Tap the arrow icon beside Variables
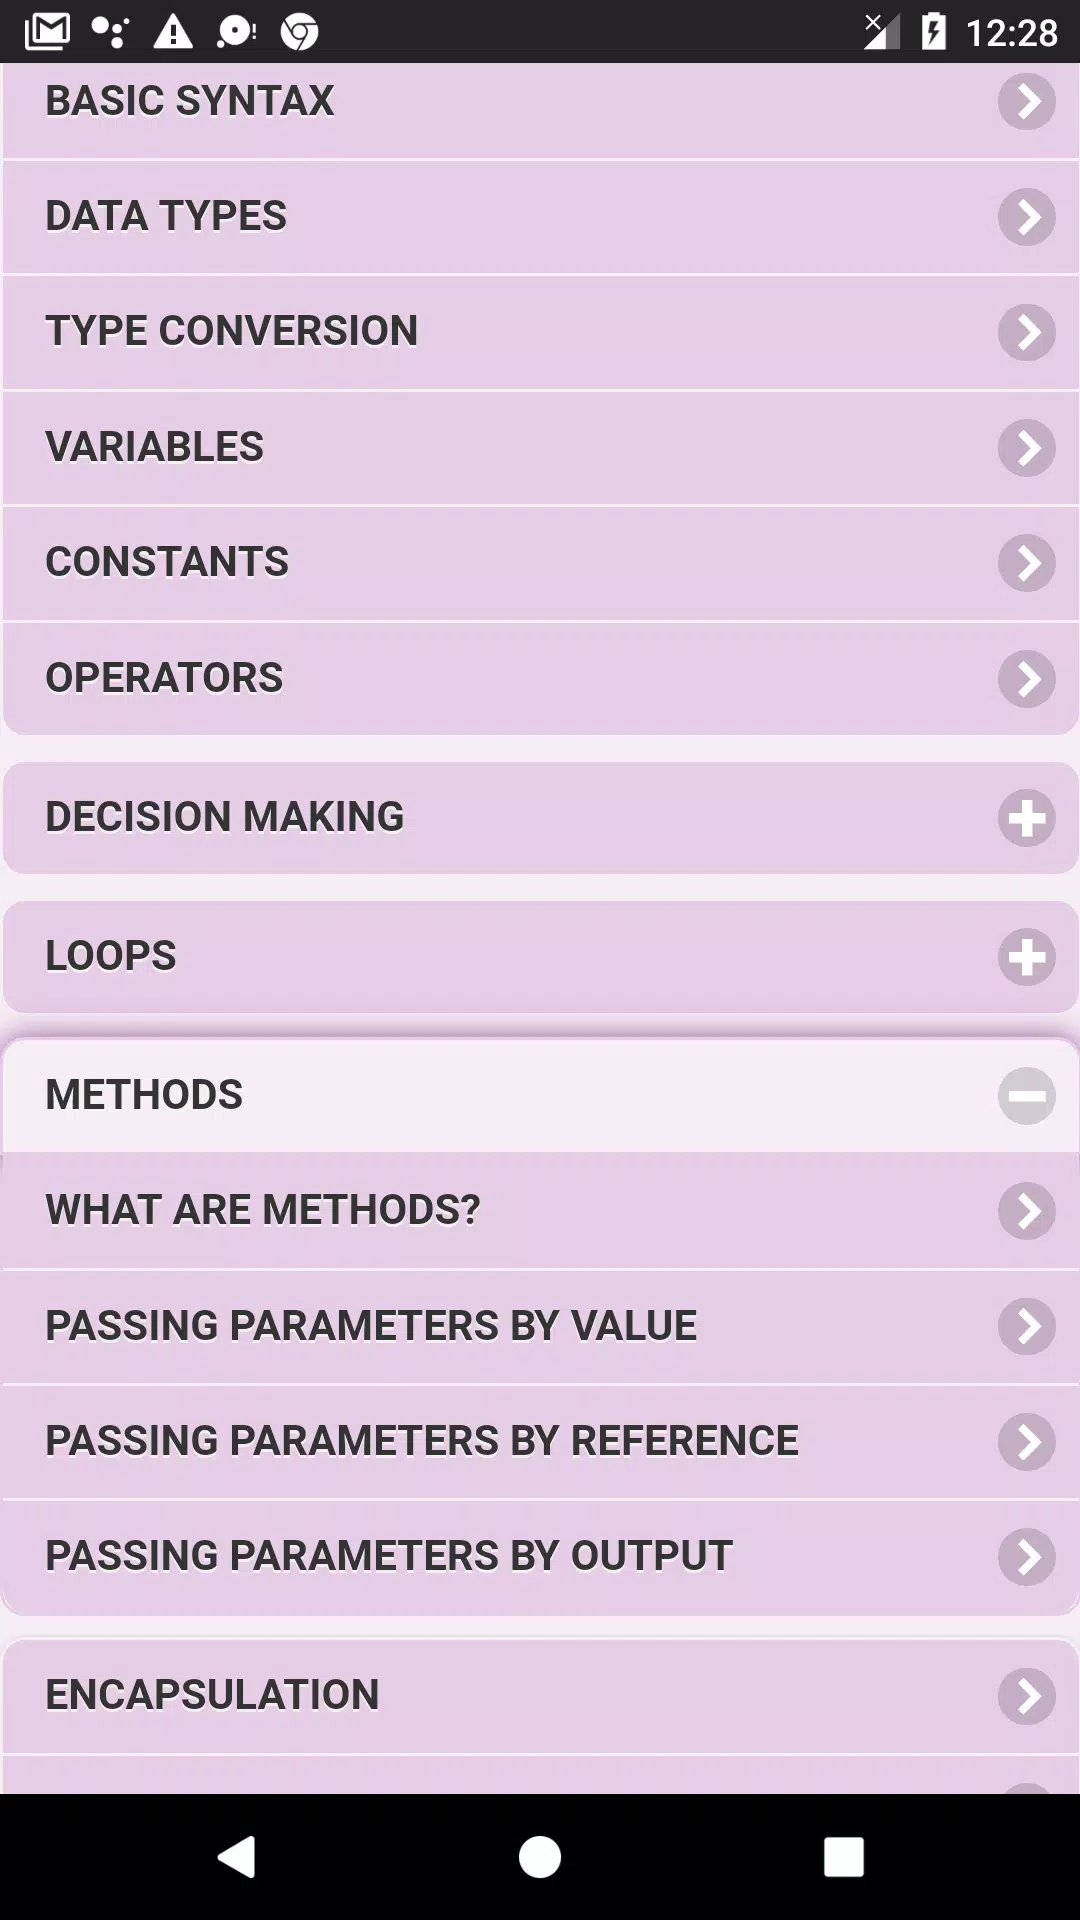 [1026, 448]
